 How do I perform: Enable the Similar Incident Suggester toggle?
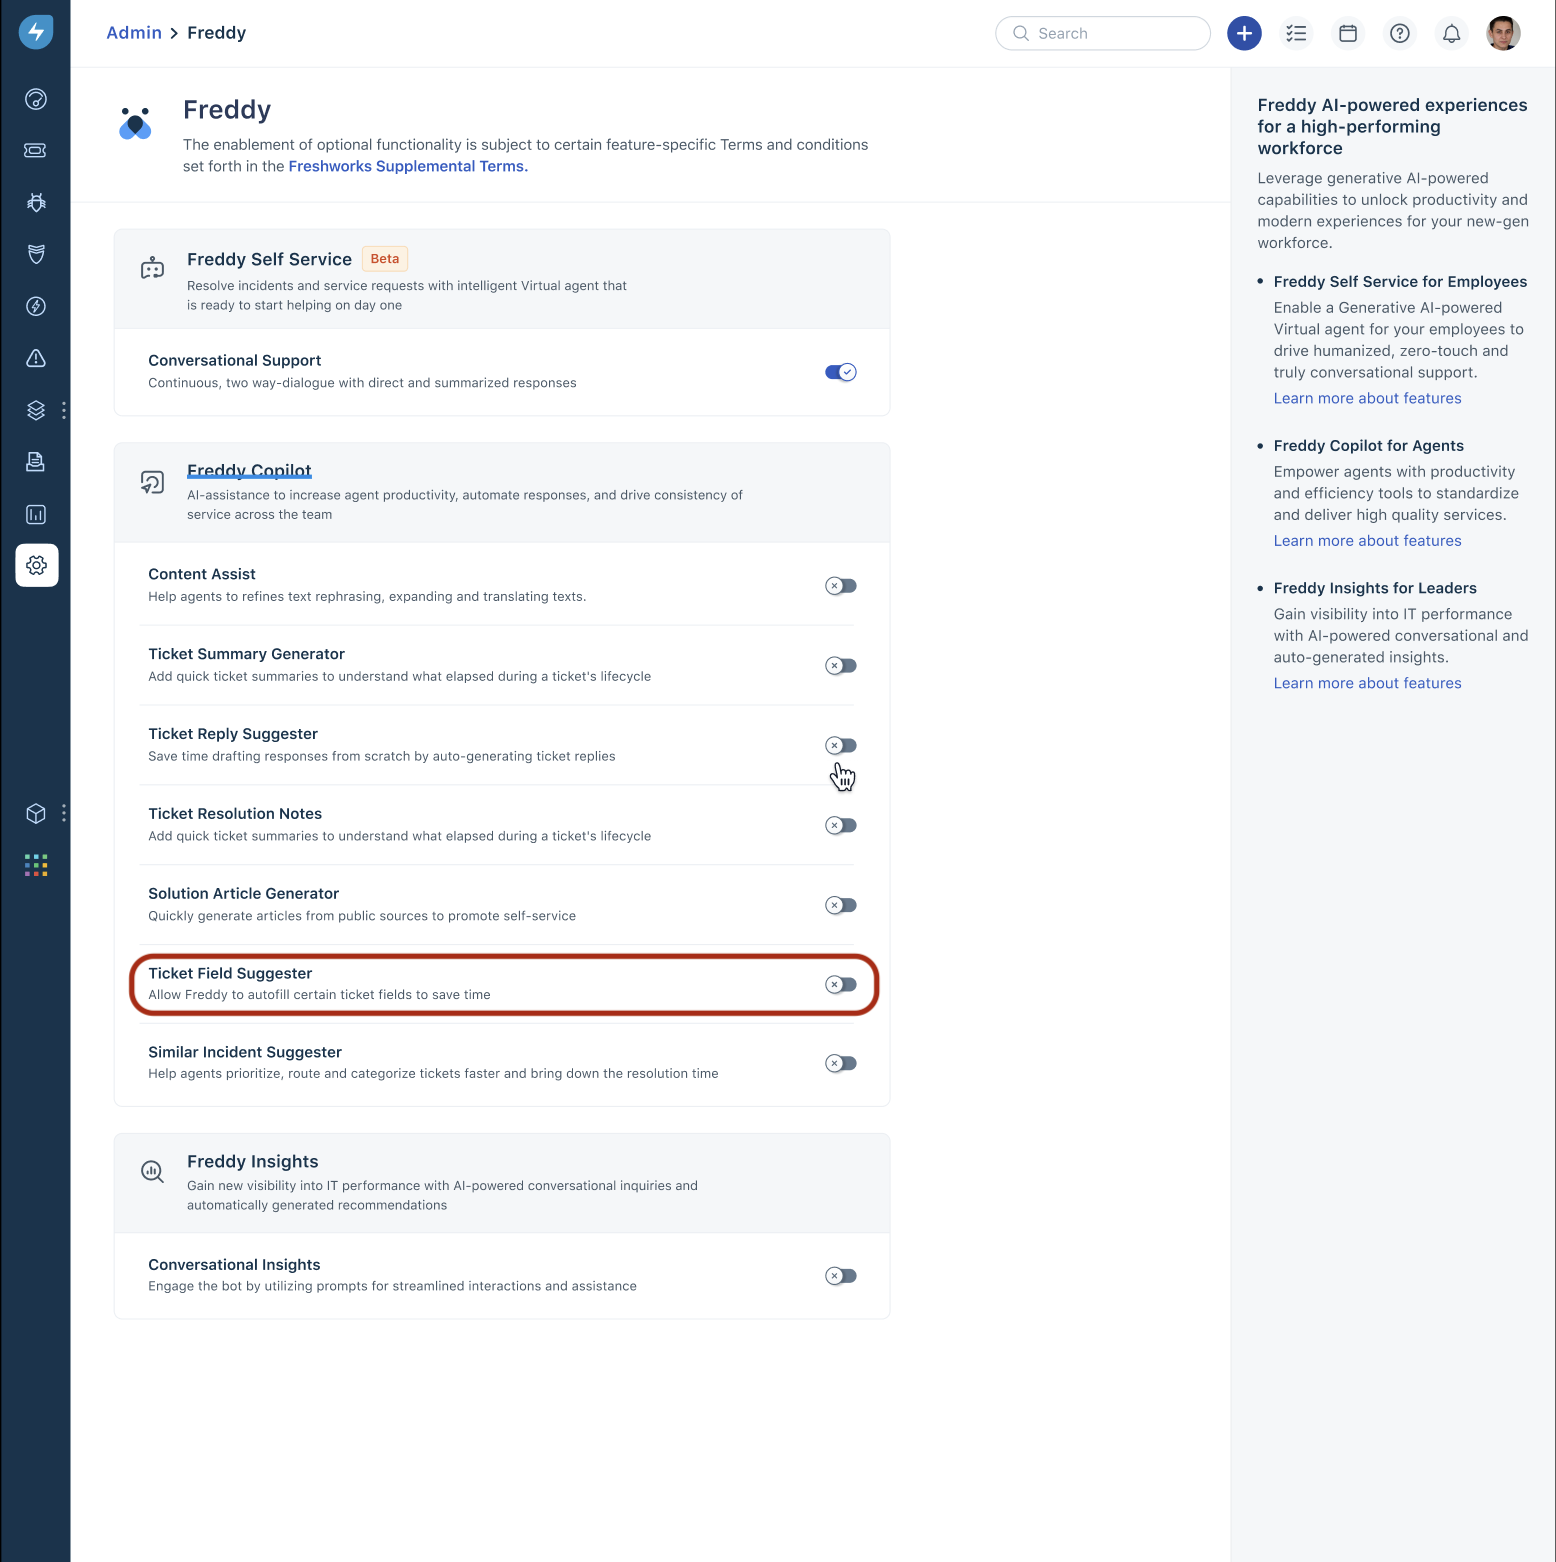pos(840,1063)
